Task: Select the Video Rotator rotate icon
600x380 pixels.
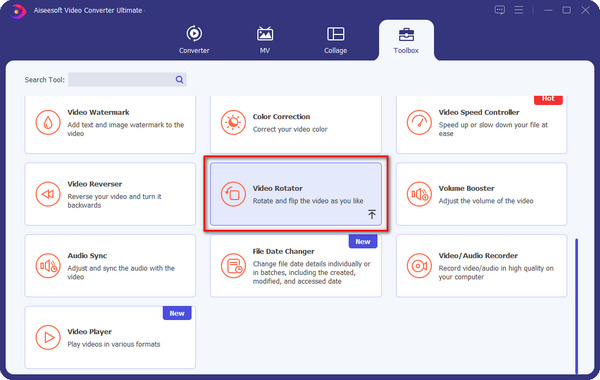Action: (233, 194)
